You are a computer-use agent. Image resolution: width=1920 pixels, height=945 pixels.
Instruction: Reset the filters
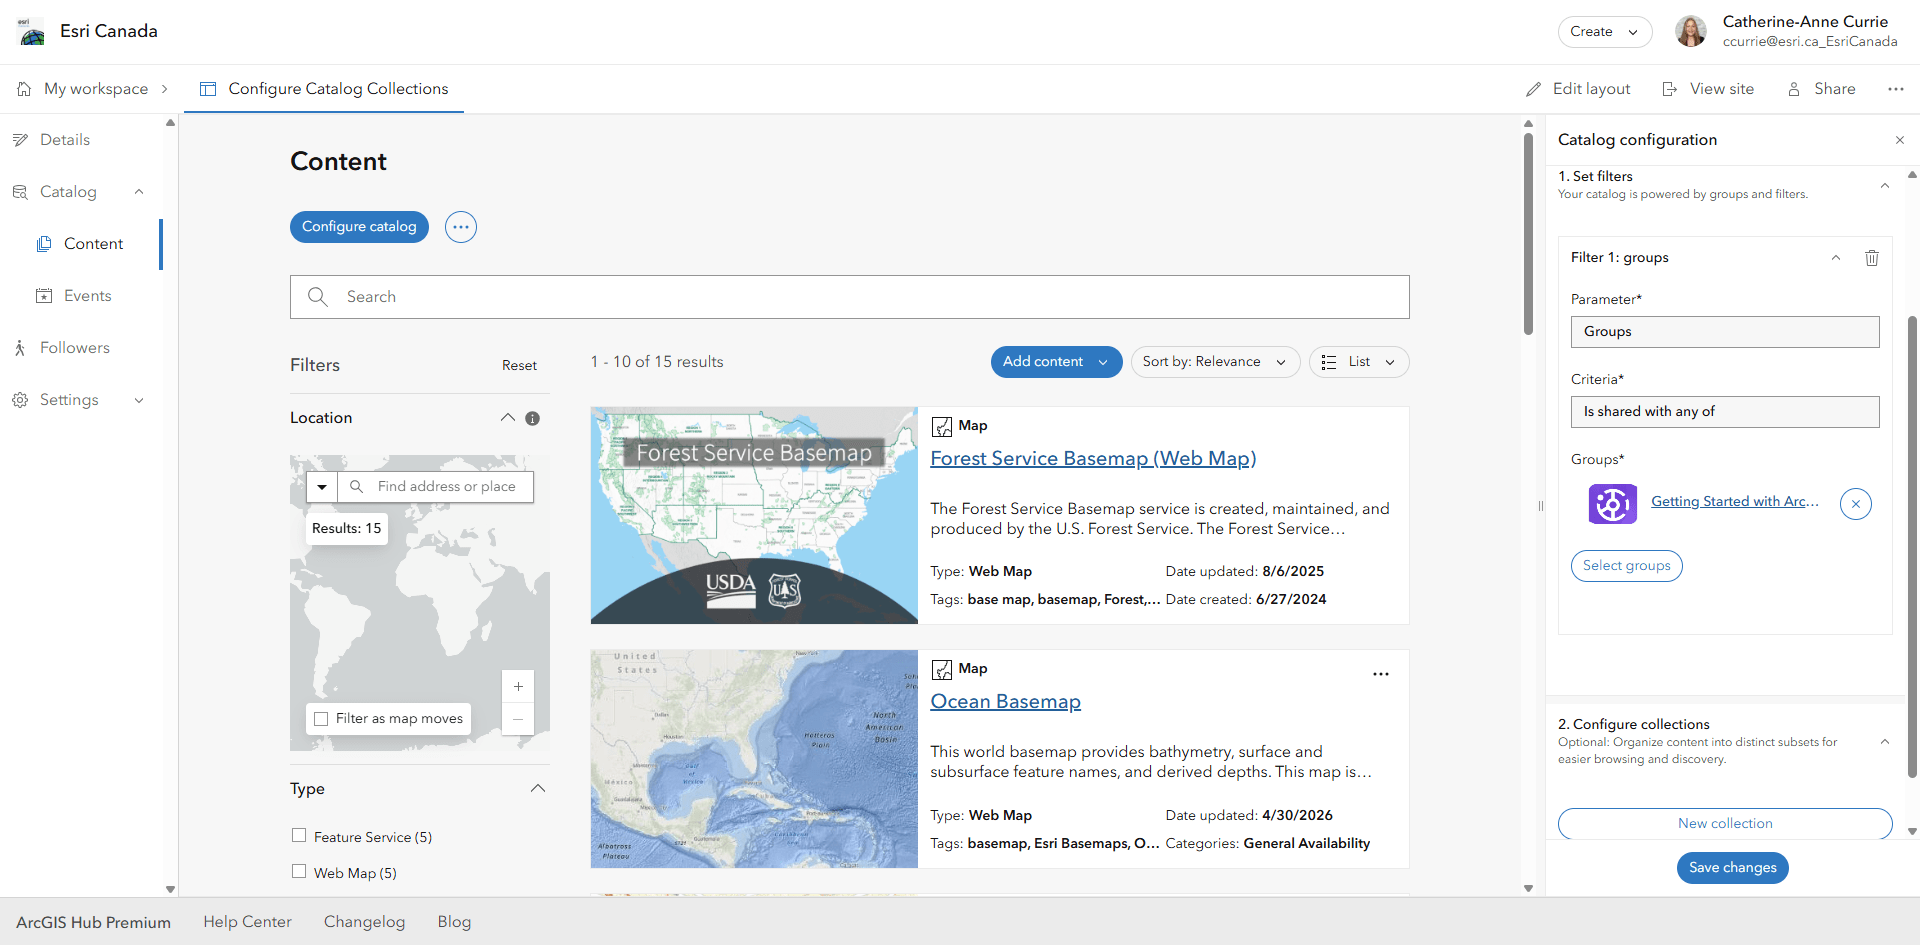click(x=519, y=366)
